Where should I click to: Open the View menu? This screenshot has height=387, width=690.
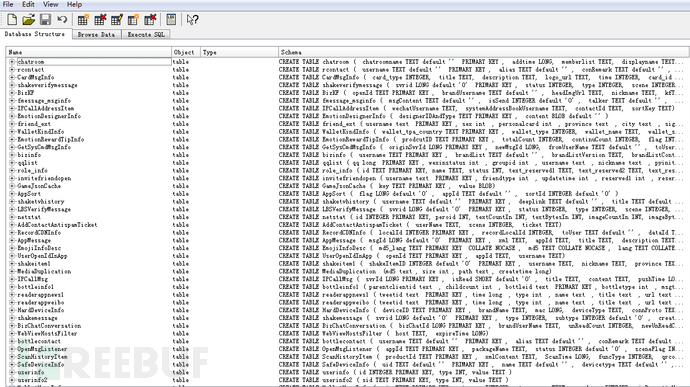(x=51, y=4)
